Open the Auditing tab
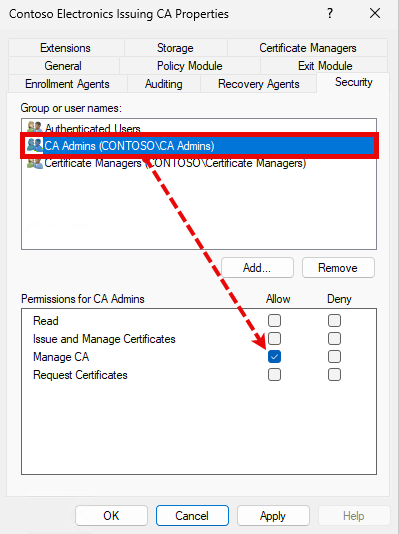This screenshot has height=534, width=399. coord(164,84)
